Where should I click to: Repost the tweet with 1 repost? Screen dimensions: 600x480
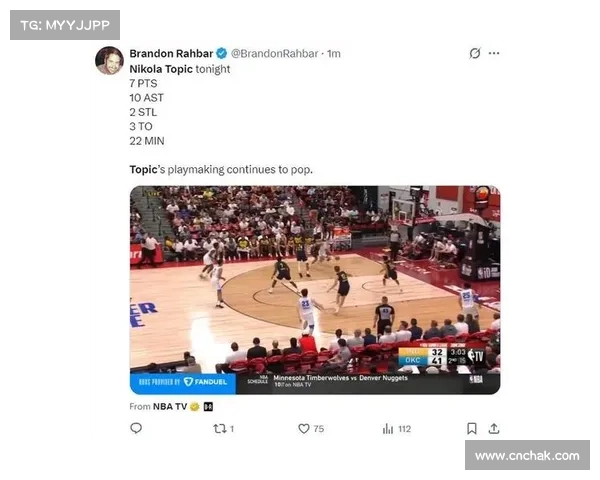pyautogui.click(x=224, y=429)
